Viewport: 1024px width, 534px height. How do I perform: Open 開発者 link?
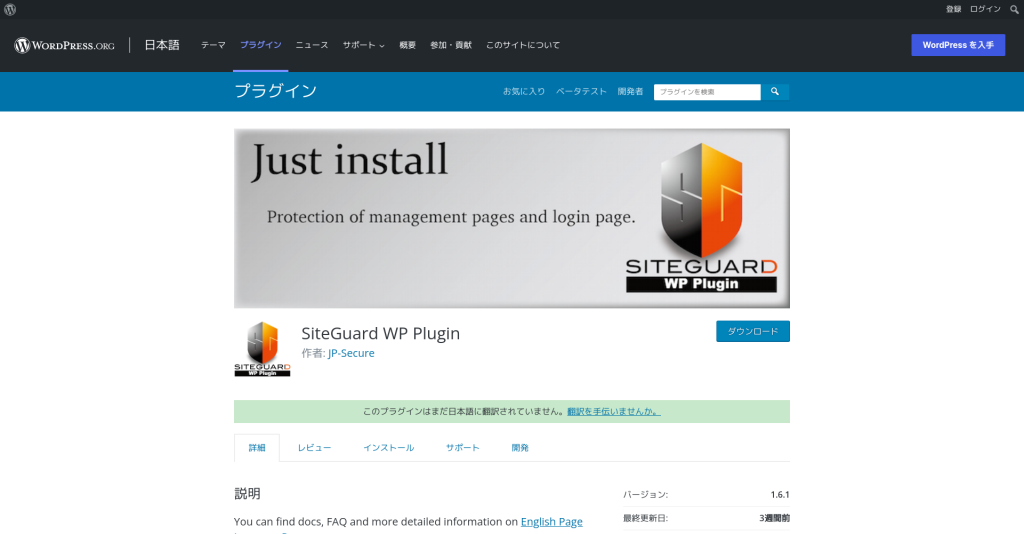point(630,91)
